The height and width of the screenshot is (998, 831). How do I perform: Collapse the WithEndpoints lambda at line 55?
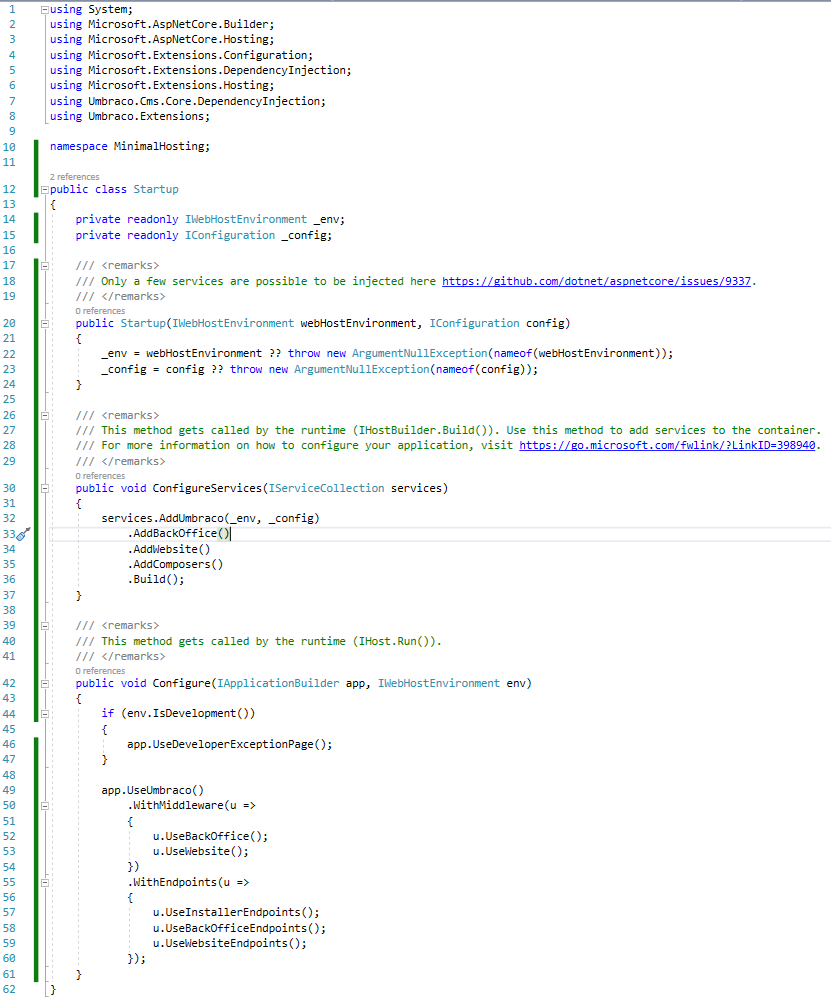45,883
